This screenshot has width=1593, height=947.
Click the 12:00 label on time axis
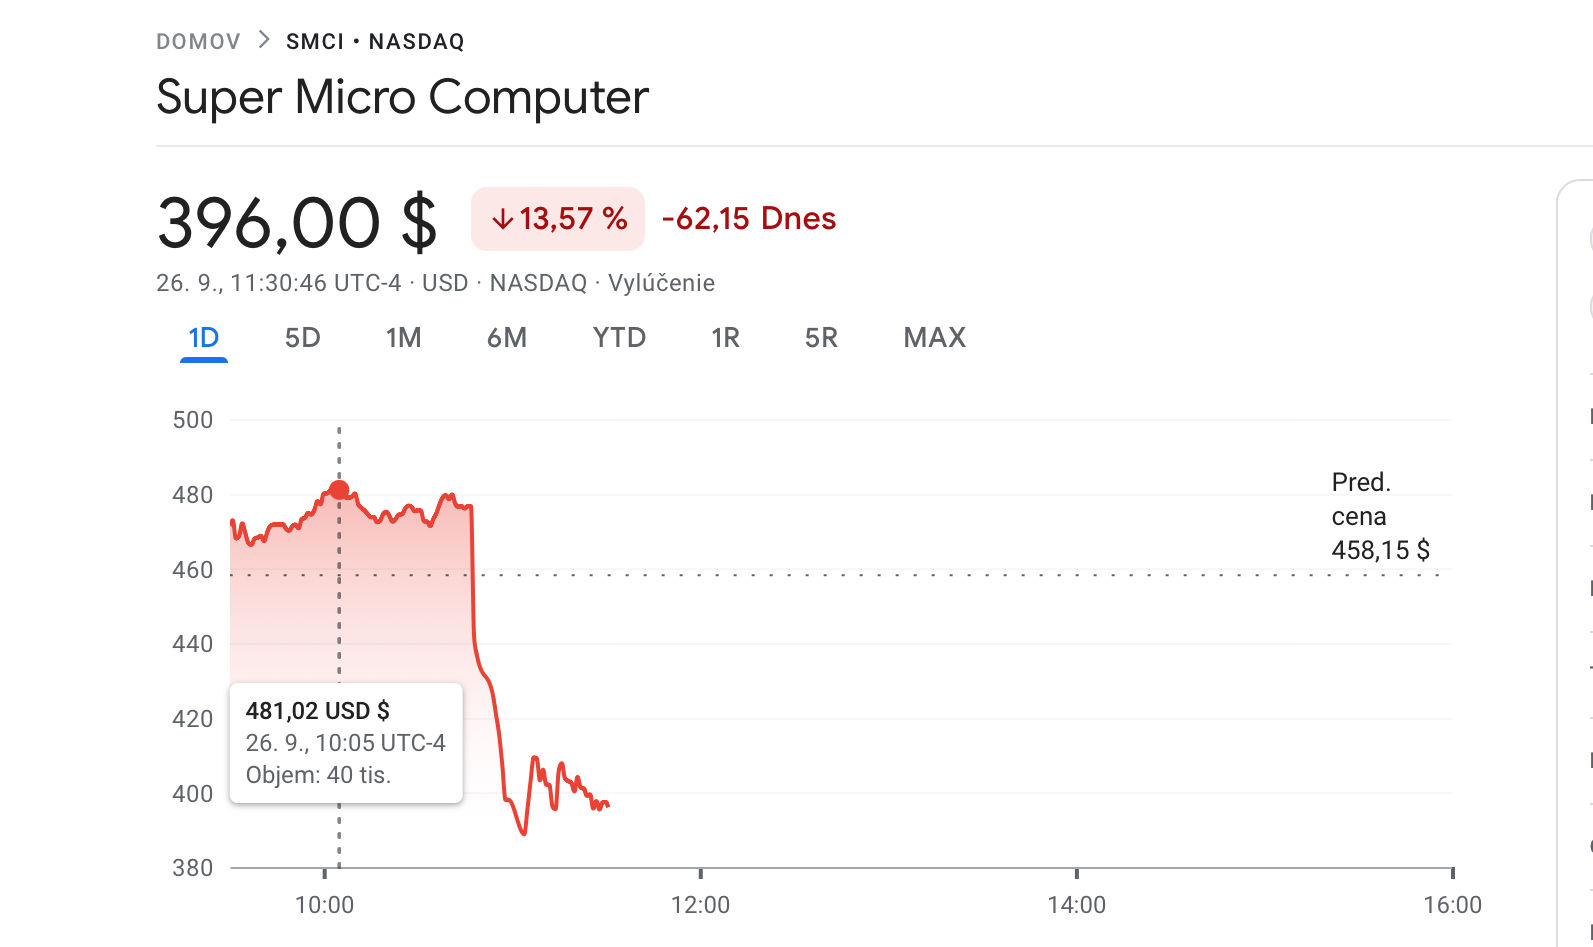click(700, 905)
